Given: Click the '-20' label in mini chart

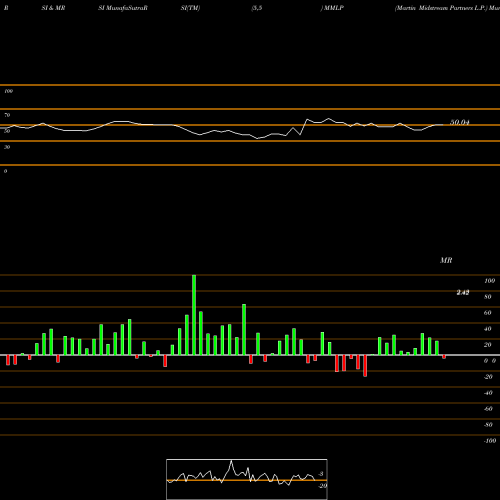Looking at the screenshot, I should [x=322, y=486].
